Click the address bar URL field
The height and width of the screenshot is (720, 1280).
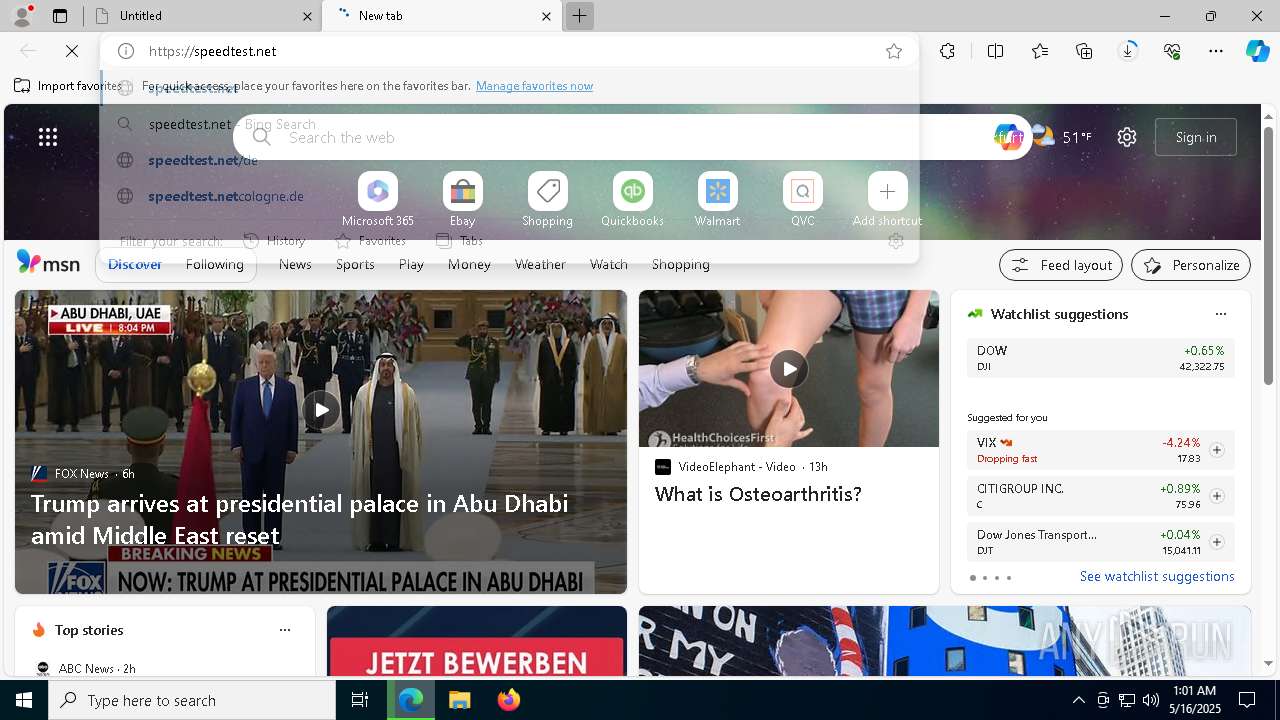pos(510,51)
